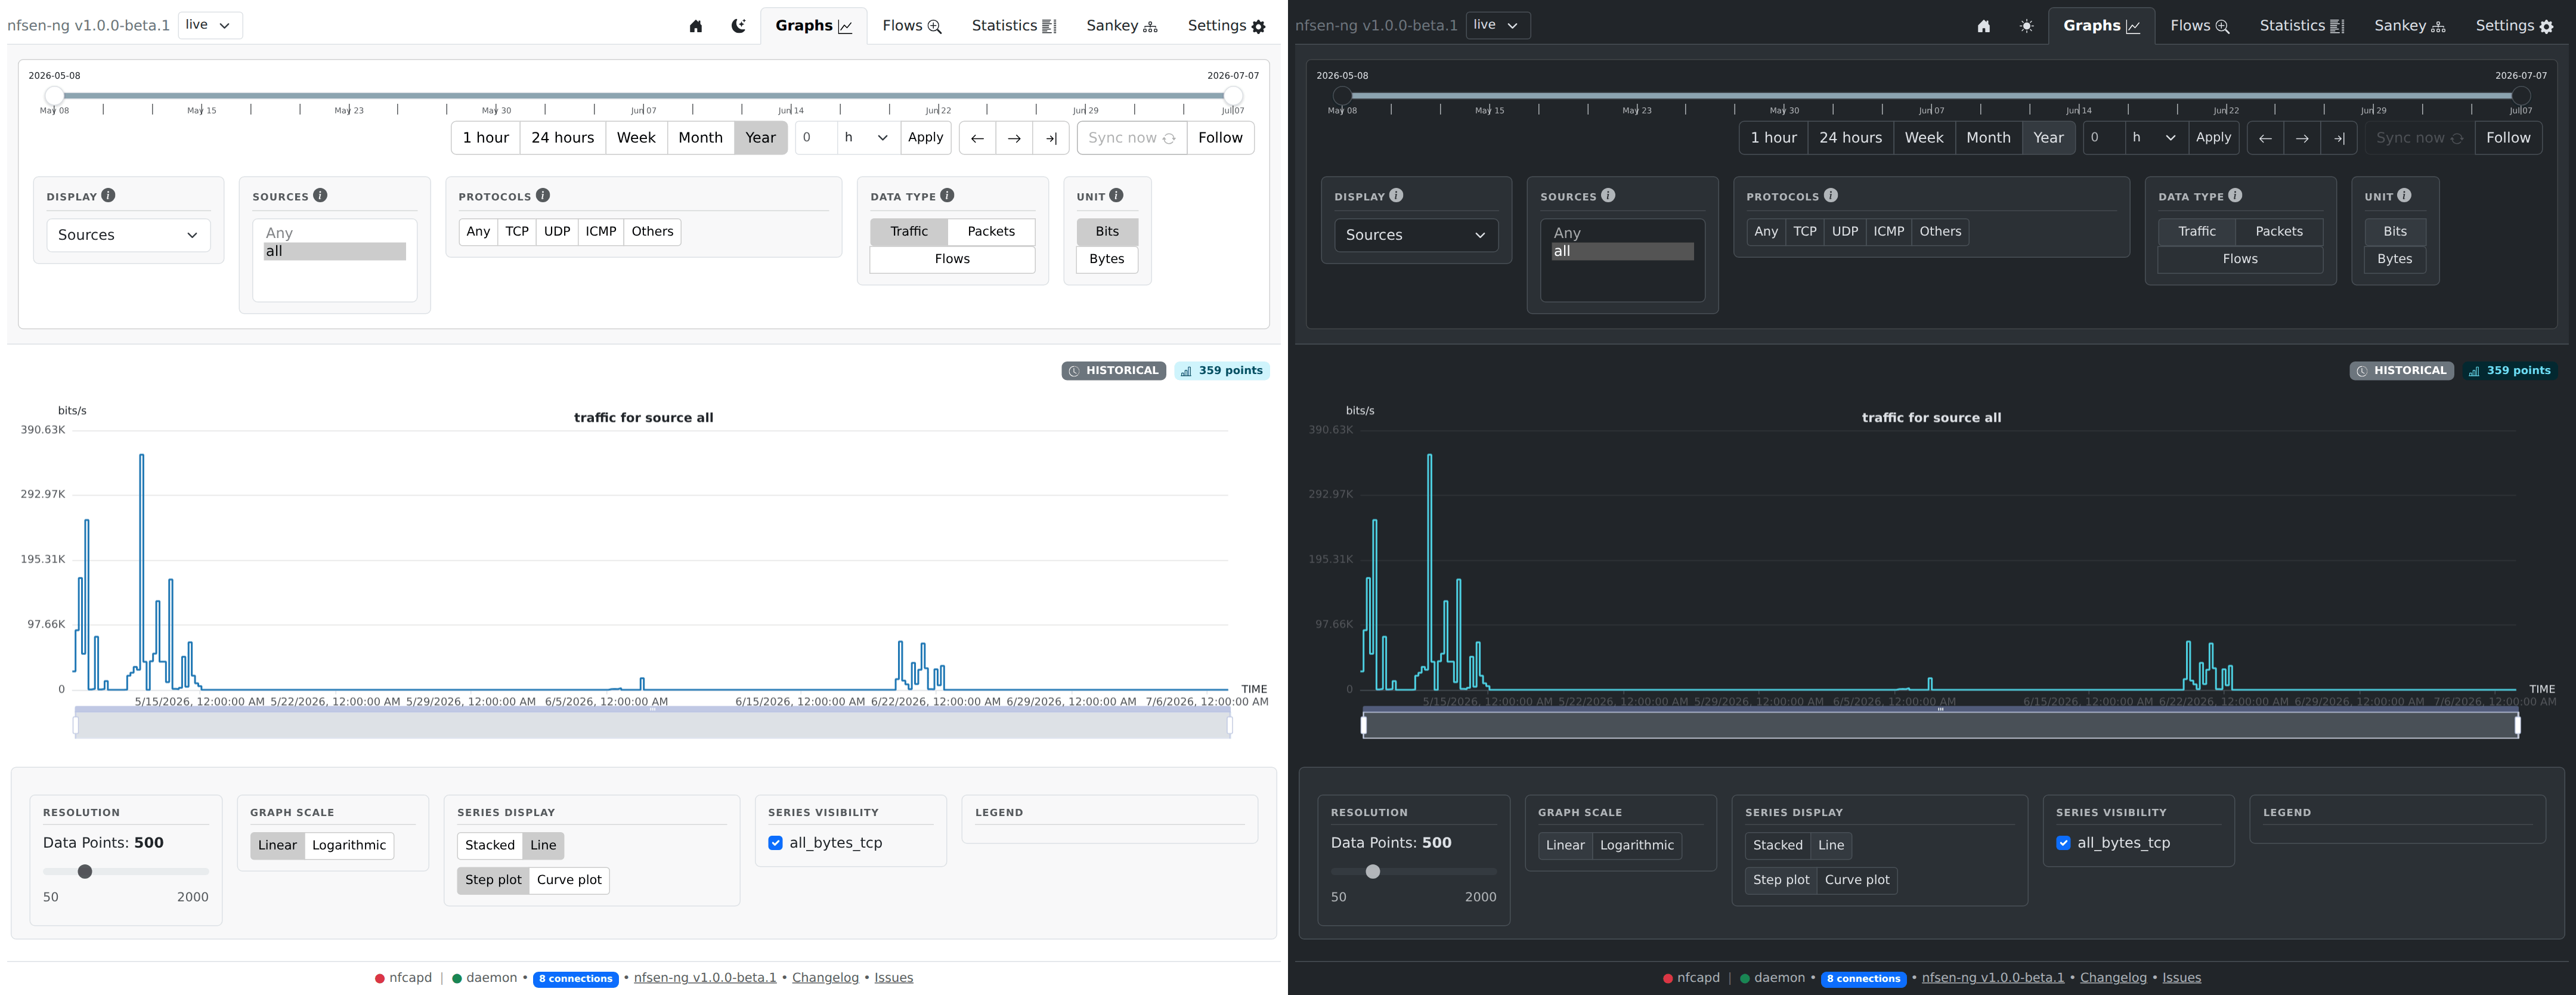Open the Sankey tab in the dark window
This screenshot has height=995, width=2576.
[2410, 26]
